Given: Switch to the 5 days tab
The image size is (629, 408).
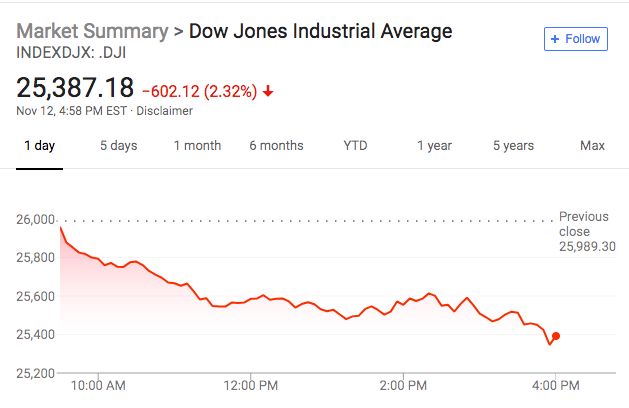Looking at the screenshot, I should tap(119, 146).
